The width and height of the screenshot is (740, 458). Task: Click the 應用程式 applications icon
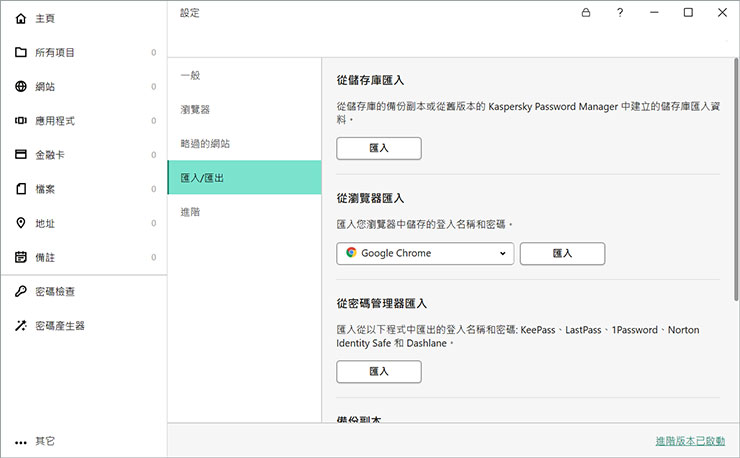point(20,120)
